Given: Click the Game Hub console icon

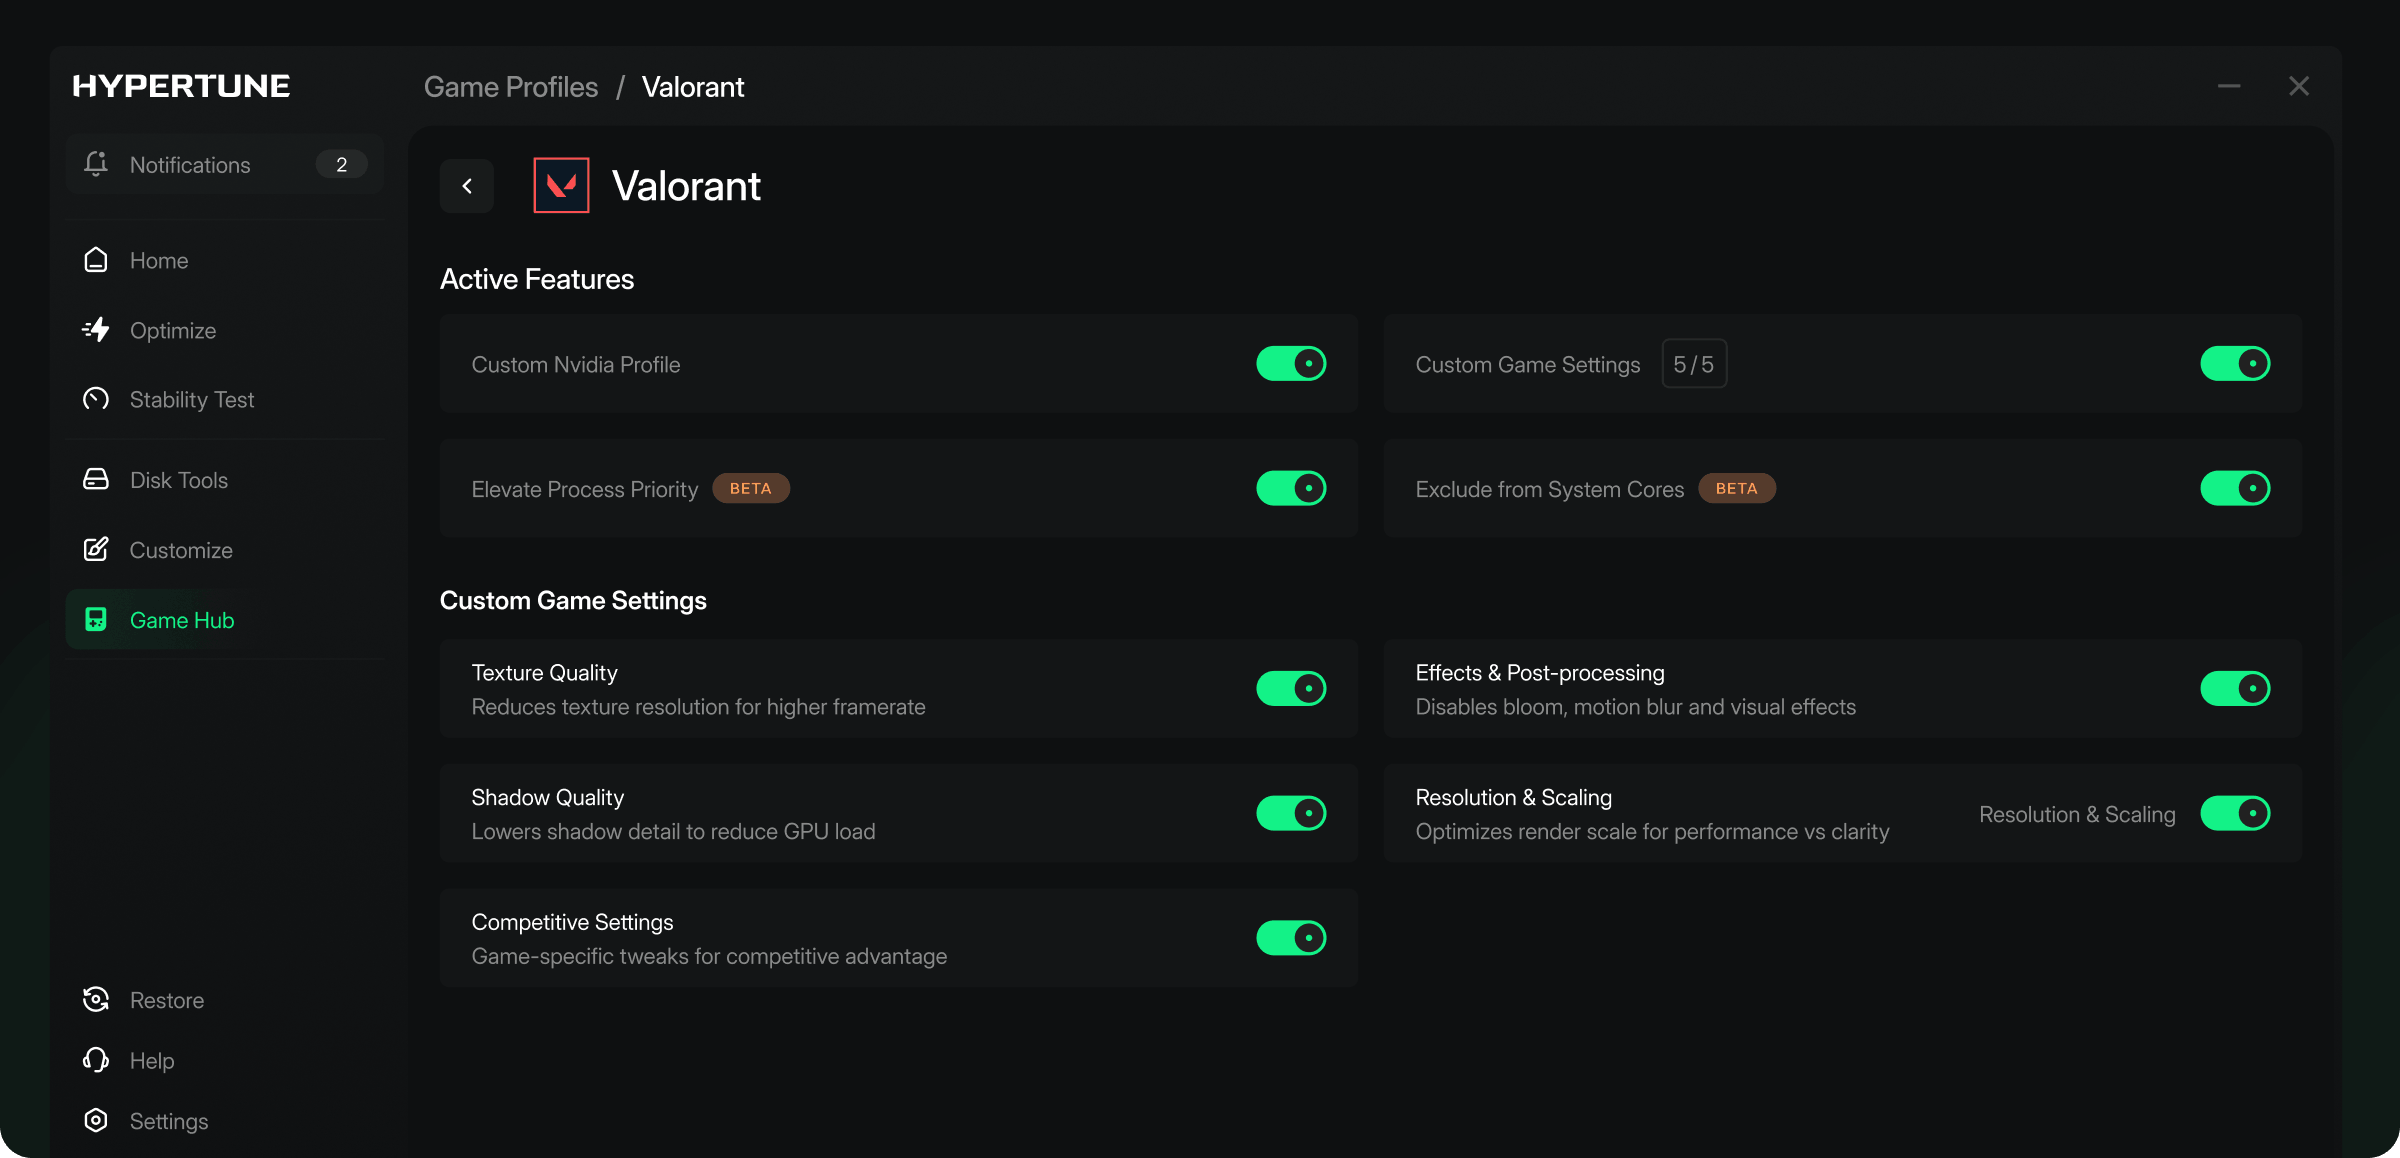Looking at the screenshot, I should (x=96, y=620).
